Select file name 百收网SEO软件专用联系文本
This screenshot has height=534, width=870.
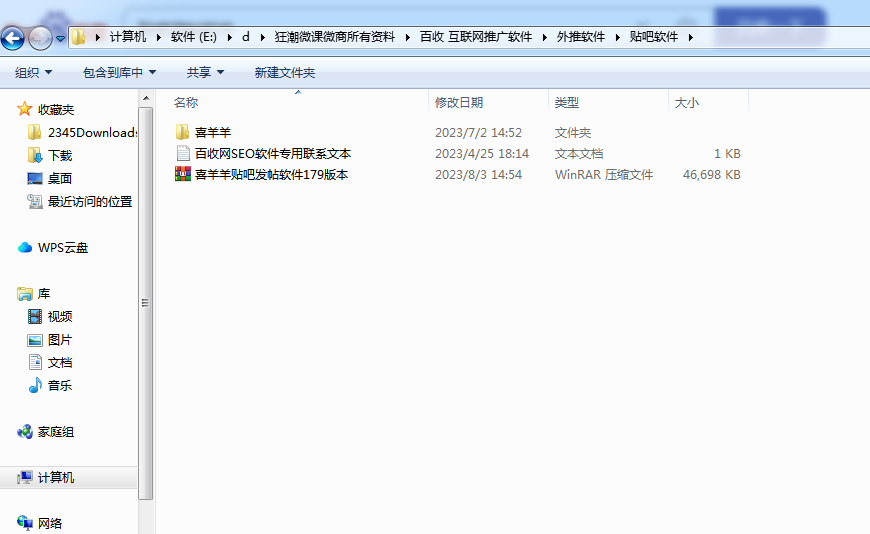273,154
